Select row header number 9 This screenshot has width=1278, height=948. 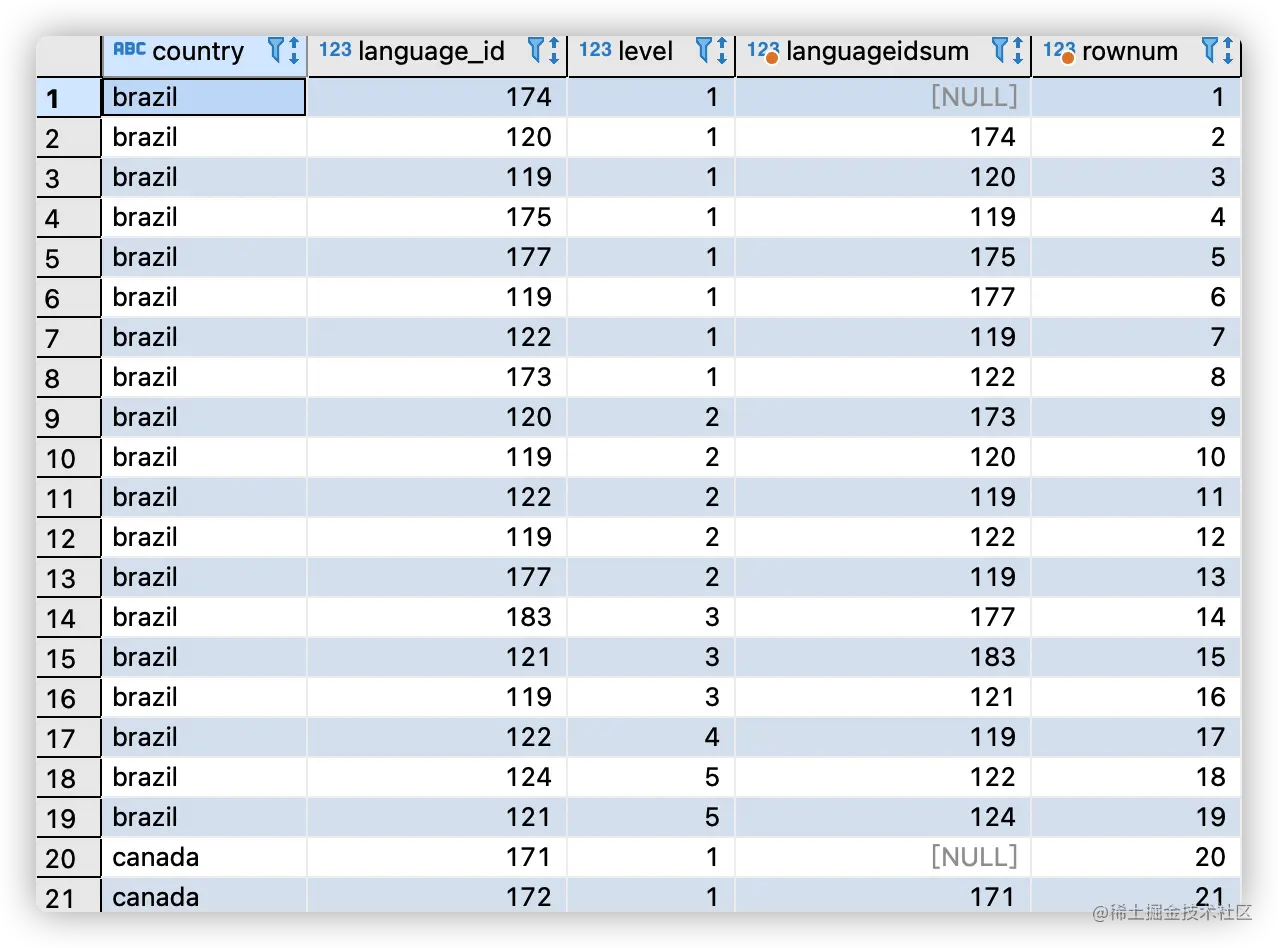69,417
